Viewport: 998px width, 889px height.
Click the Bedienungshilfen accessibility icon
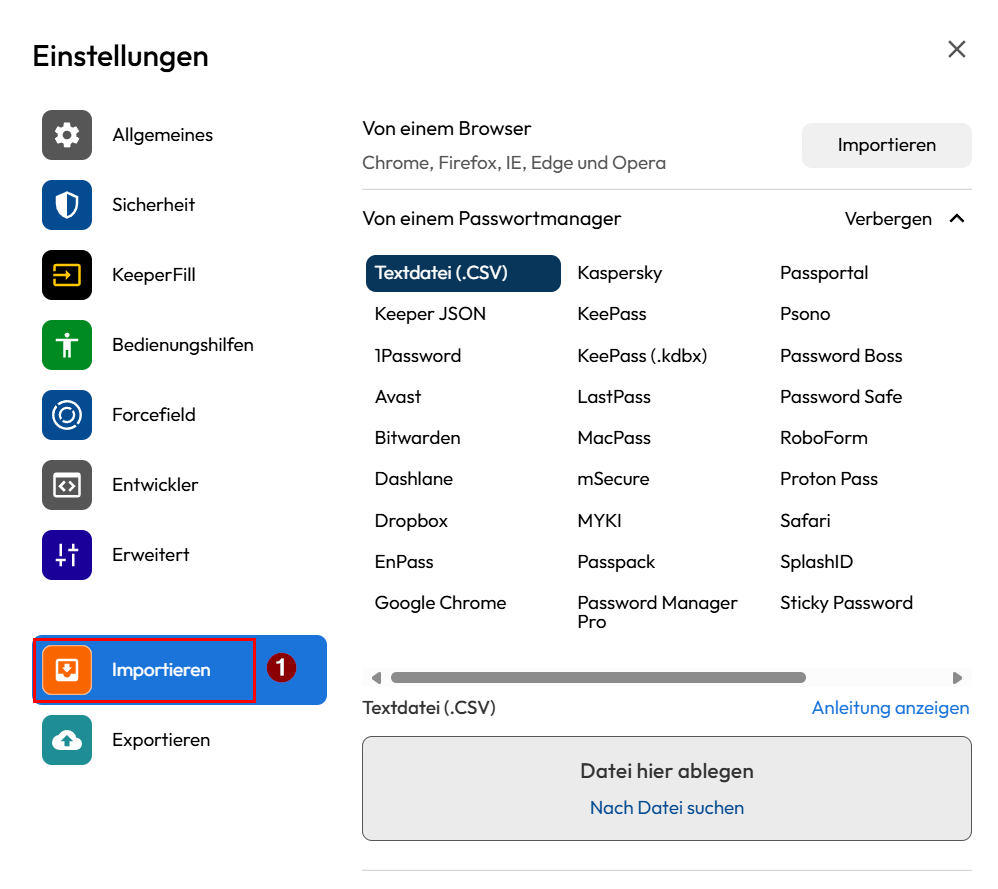67,345
